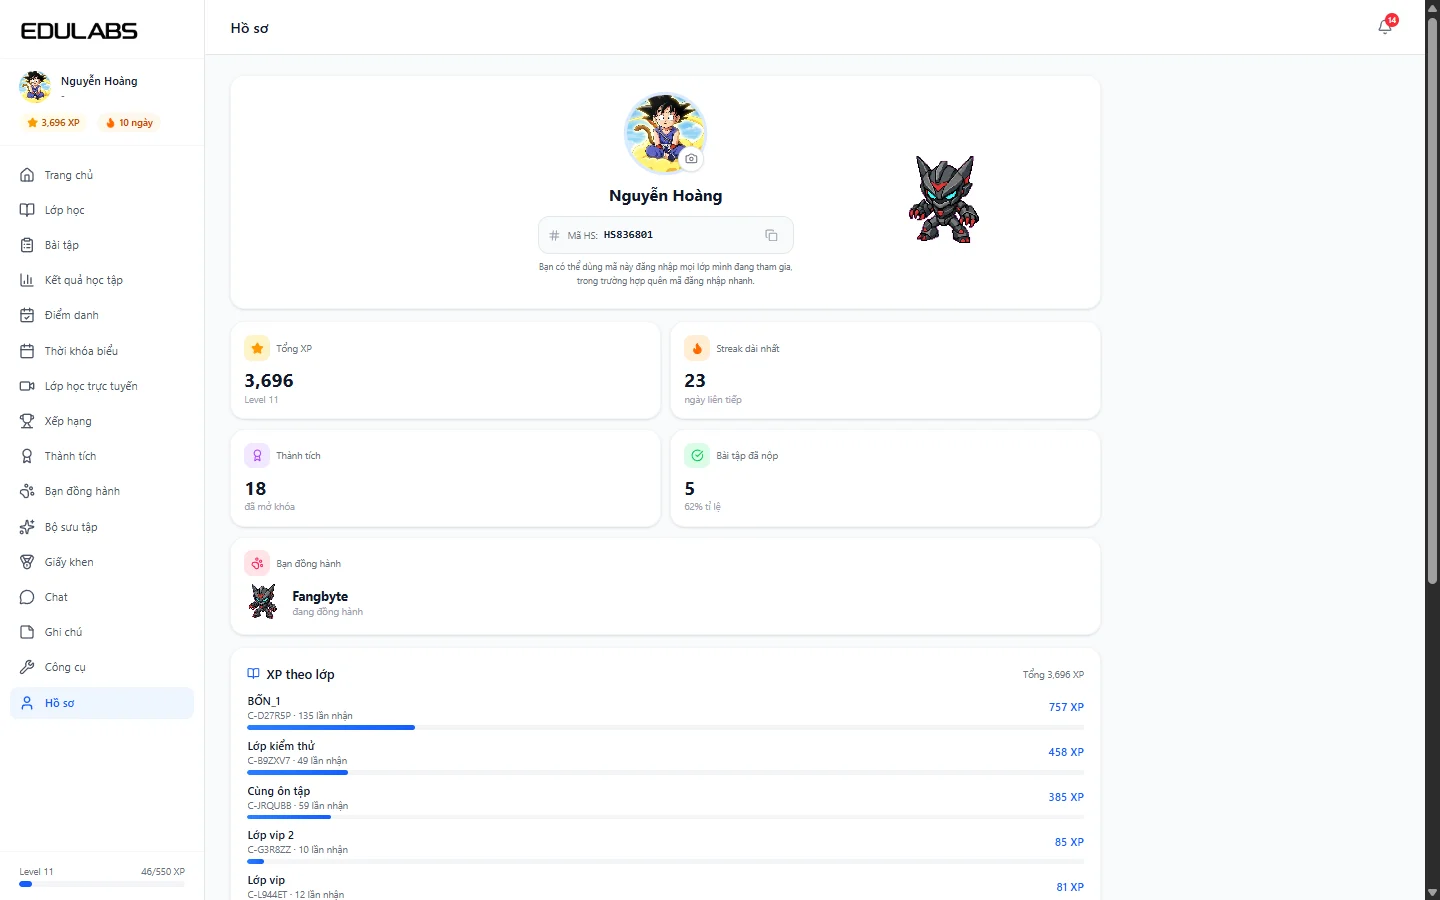Copy student code HS836801 using copy icon
The width and height of the screenshot is (1440, 900).
[771, 235]
